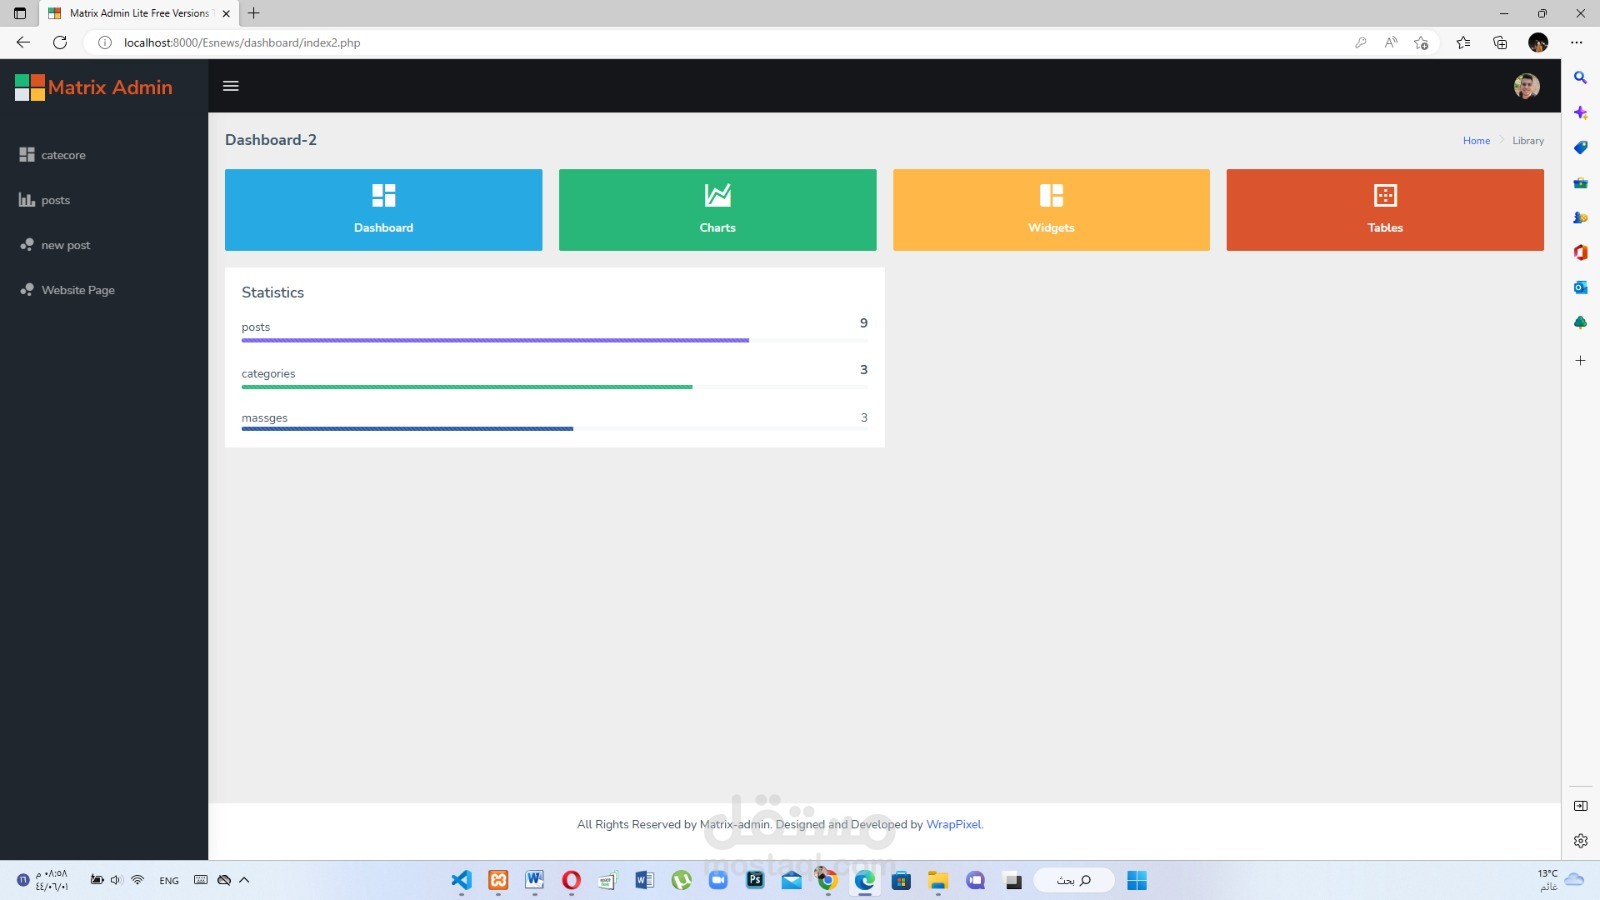Viewport: 1600px width, 900px height.
Task: Switch ENG input language in tray
Action: [x=169, y=881]
